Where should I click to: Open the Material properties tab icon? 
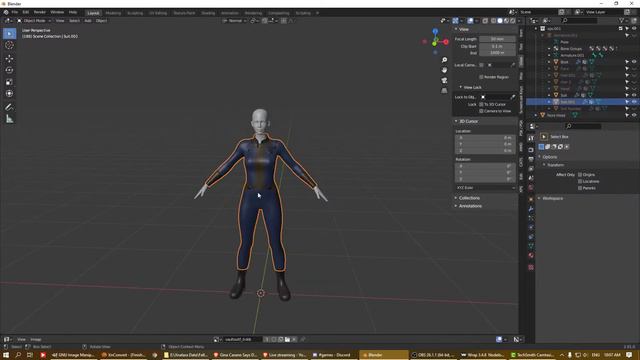531,256
